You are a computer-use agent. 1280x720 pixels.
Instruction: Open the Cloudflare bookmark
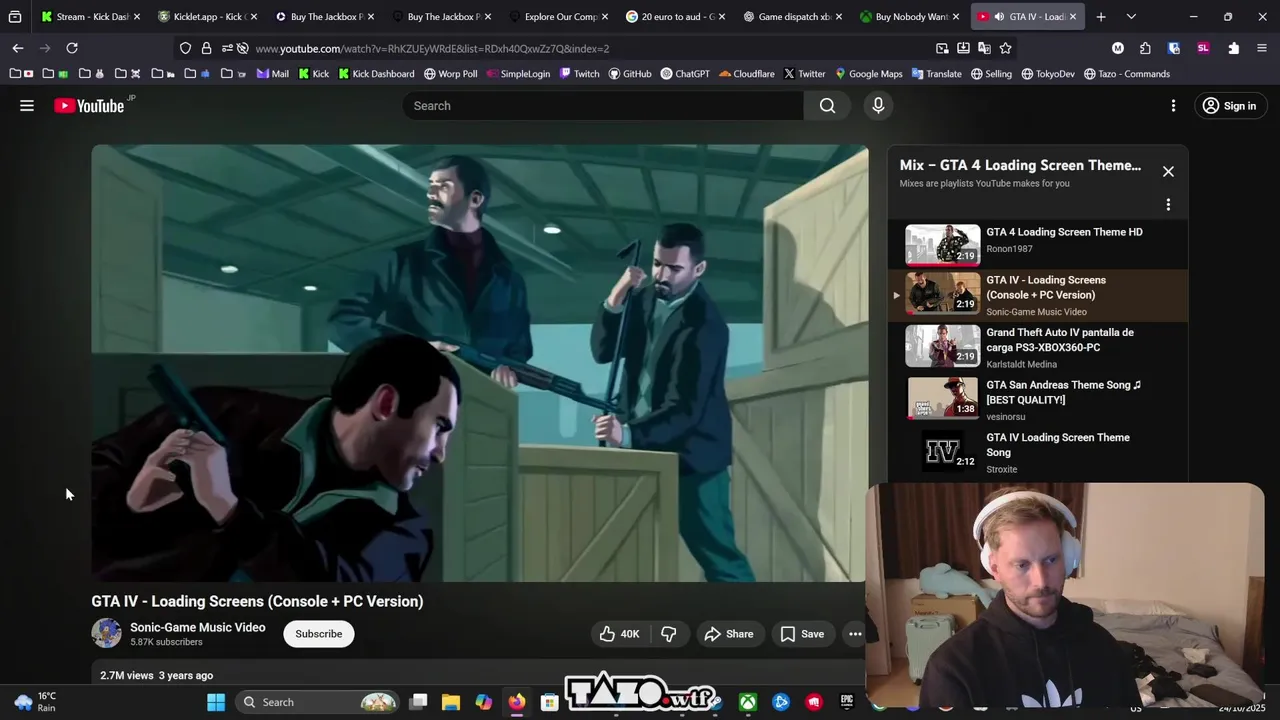[746, 74]
